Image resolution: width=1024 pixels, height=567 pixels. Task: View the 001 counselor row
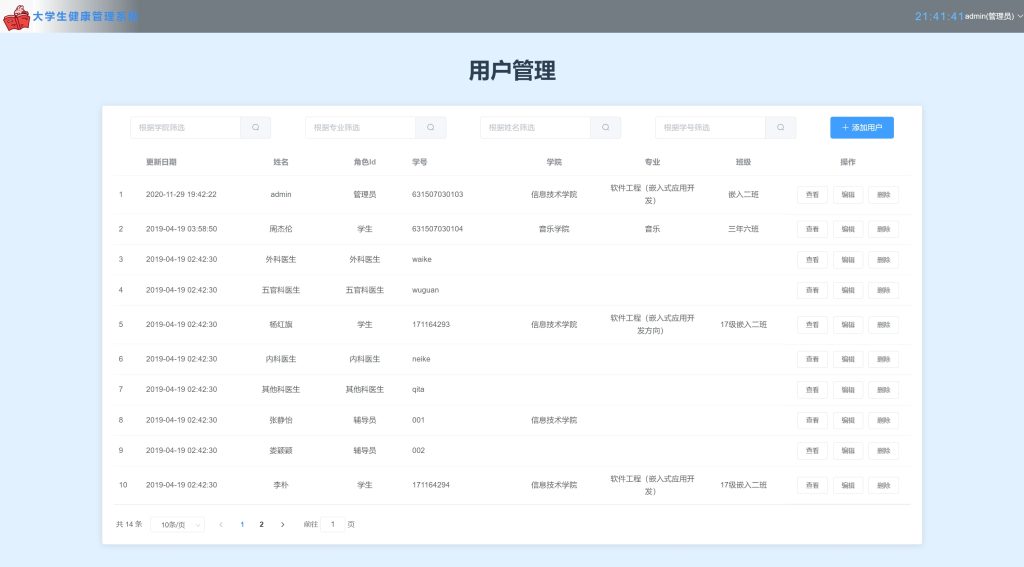[812, 420]
